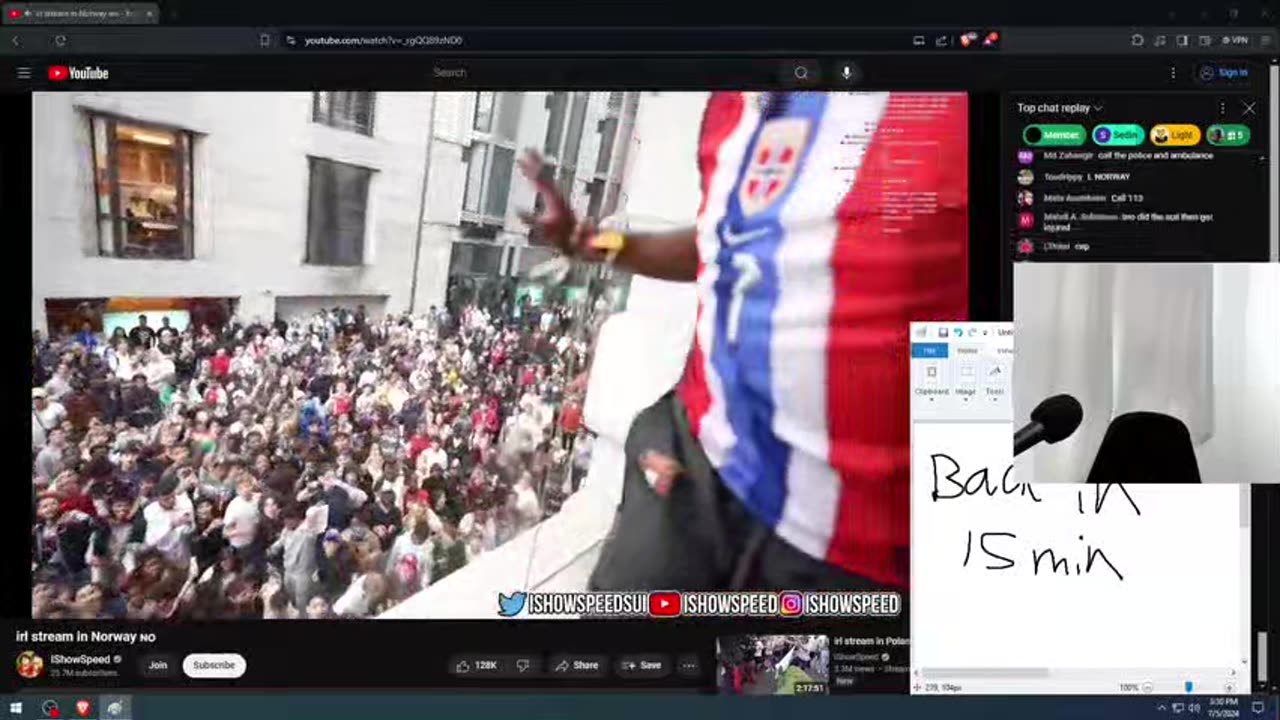
Task: Expand the Paint Tools group
Action: pyautogui.click(x=994, y=380)
